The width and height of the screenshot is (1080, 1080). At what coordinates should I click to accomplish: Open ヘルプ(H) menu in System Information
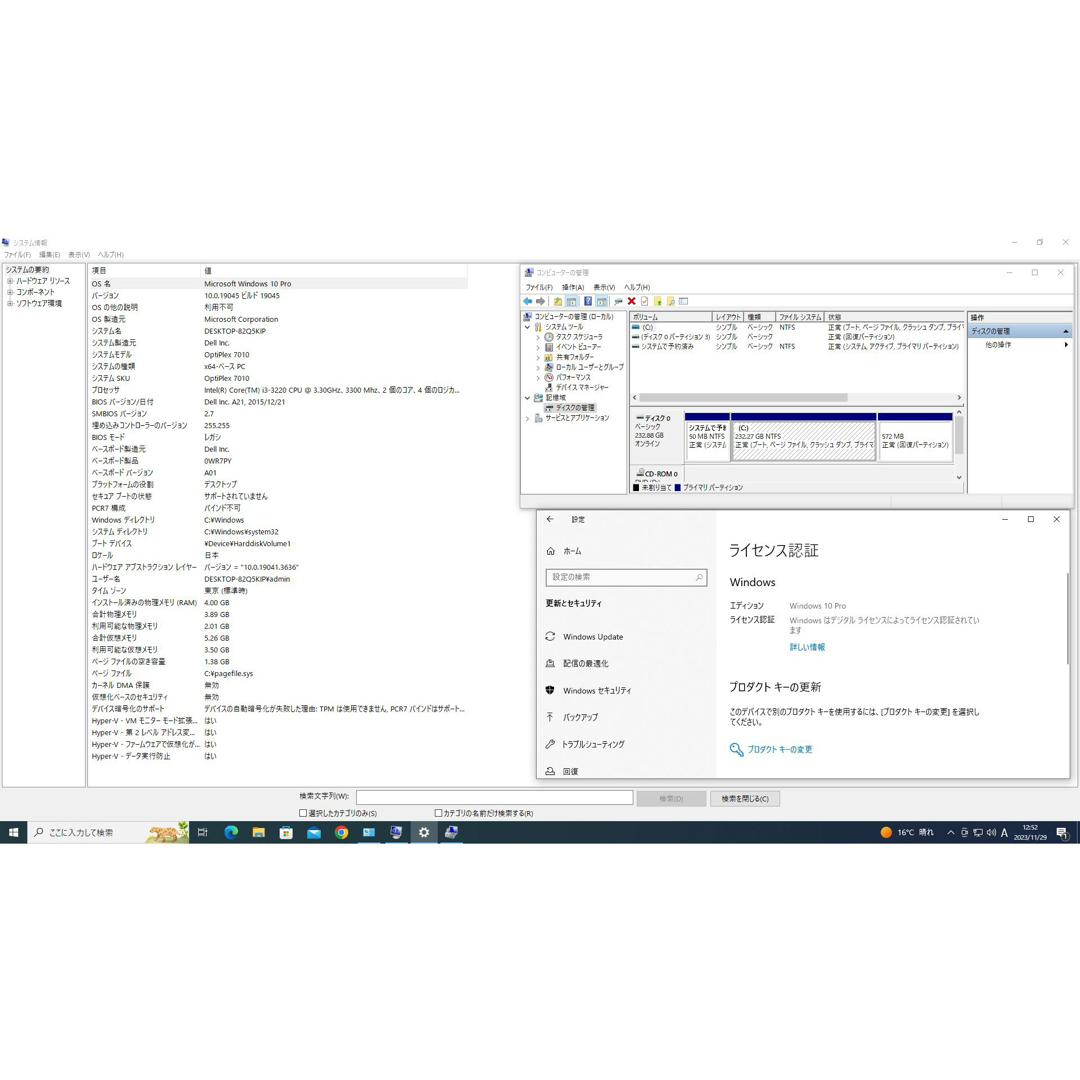[x=111, y=255]
